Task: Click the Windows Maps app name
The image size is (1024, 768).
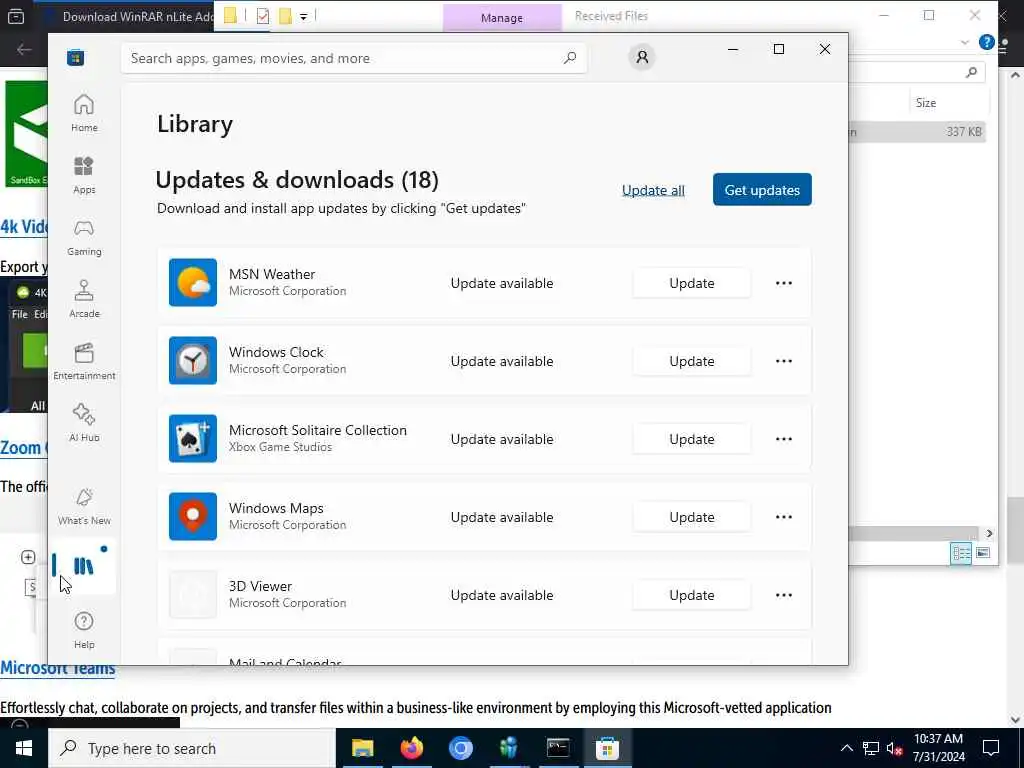Action: [276, 508]
